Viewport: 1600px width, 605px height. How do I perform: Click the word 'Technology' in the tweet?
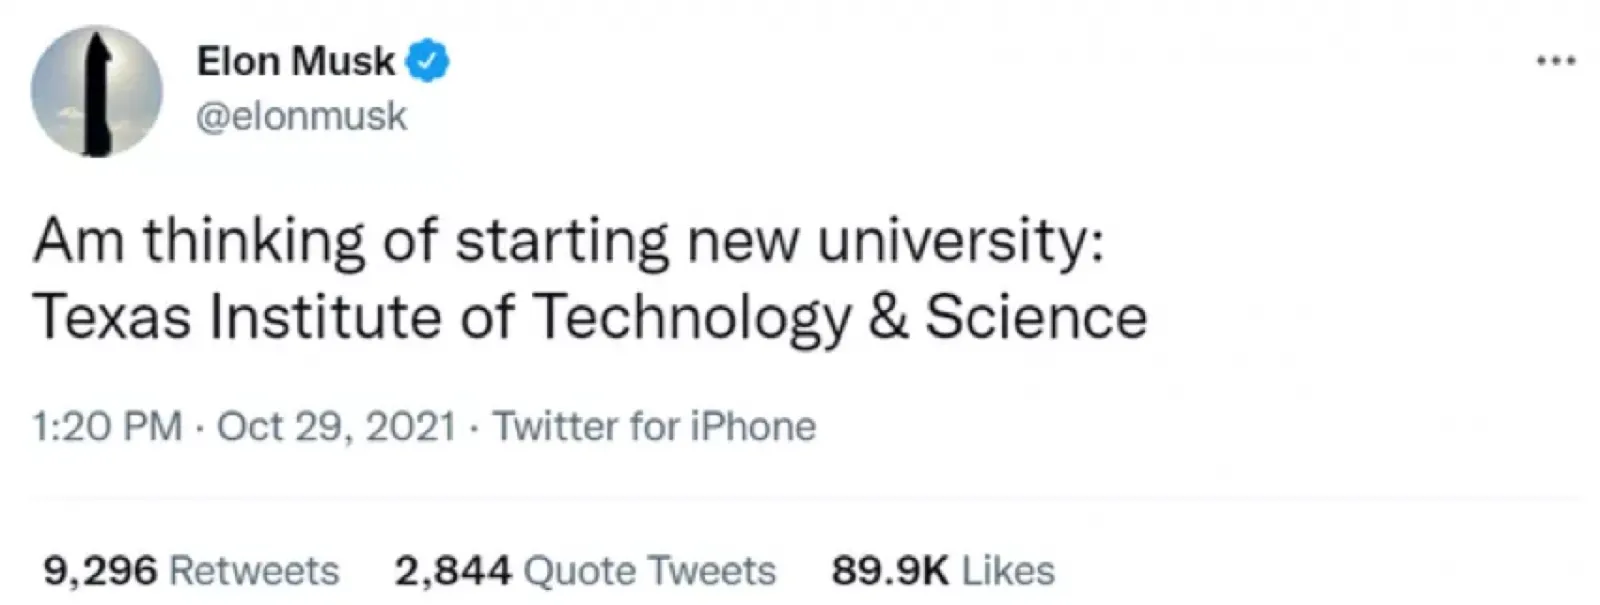[x=690, y=318]
